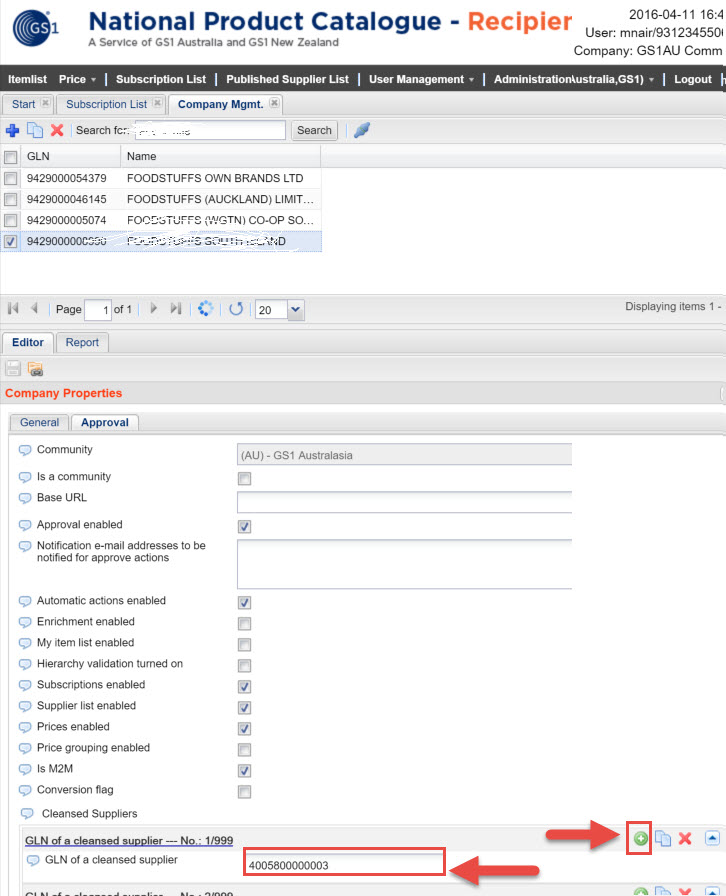The image size is (726, 896).
Task: Delete cleansed supplier entry No. 1
Action: 685,838
